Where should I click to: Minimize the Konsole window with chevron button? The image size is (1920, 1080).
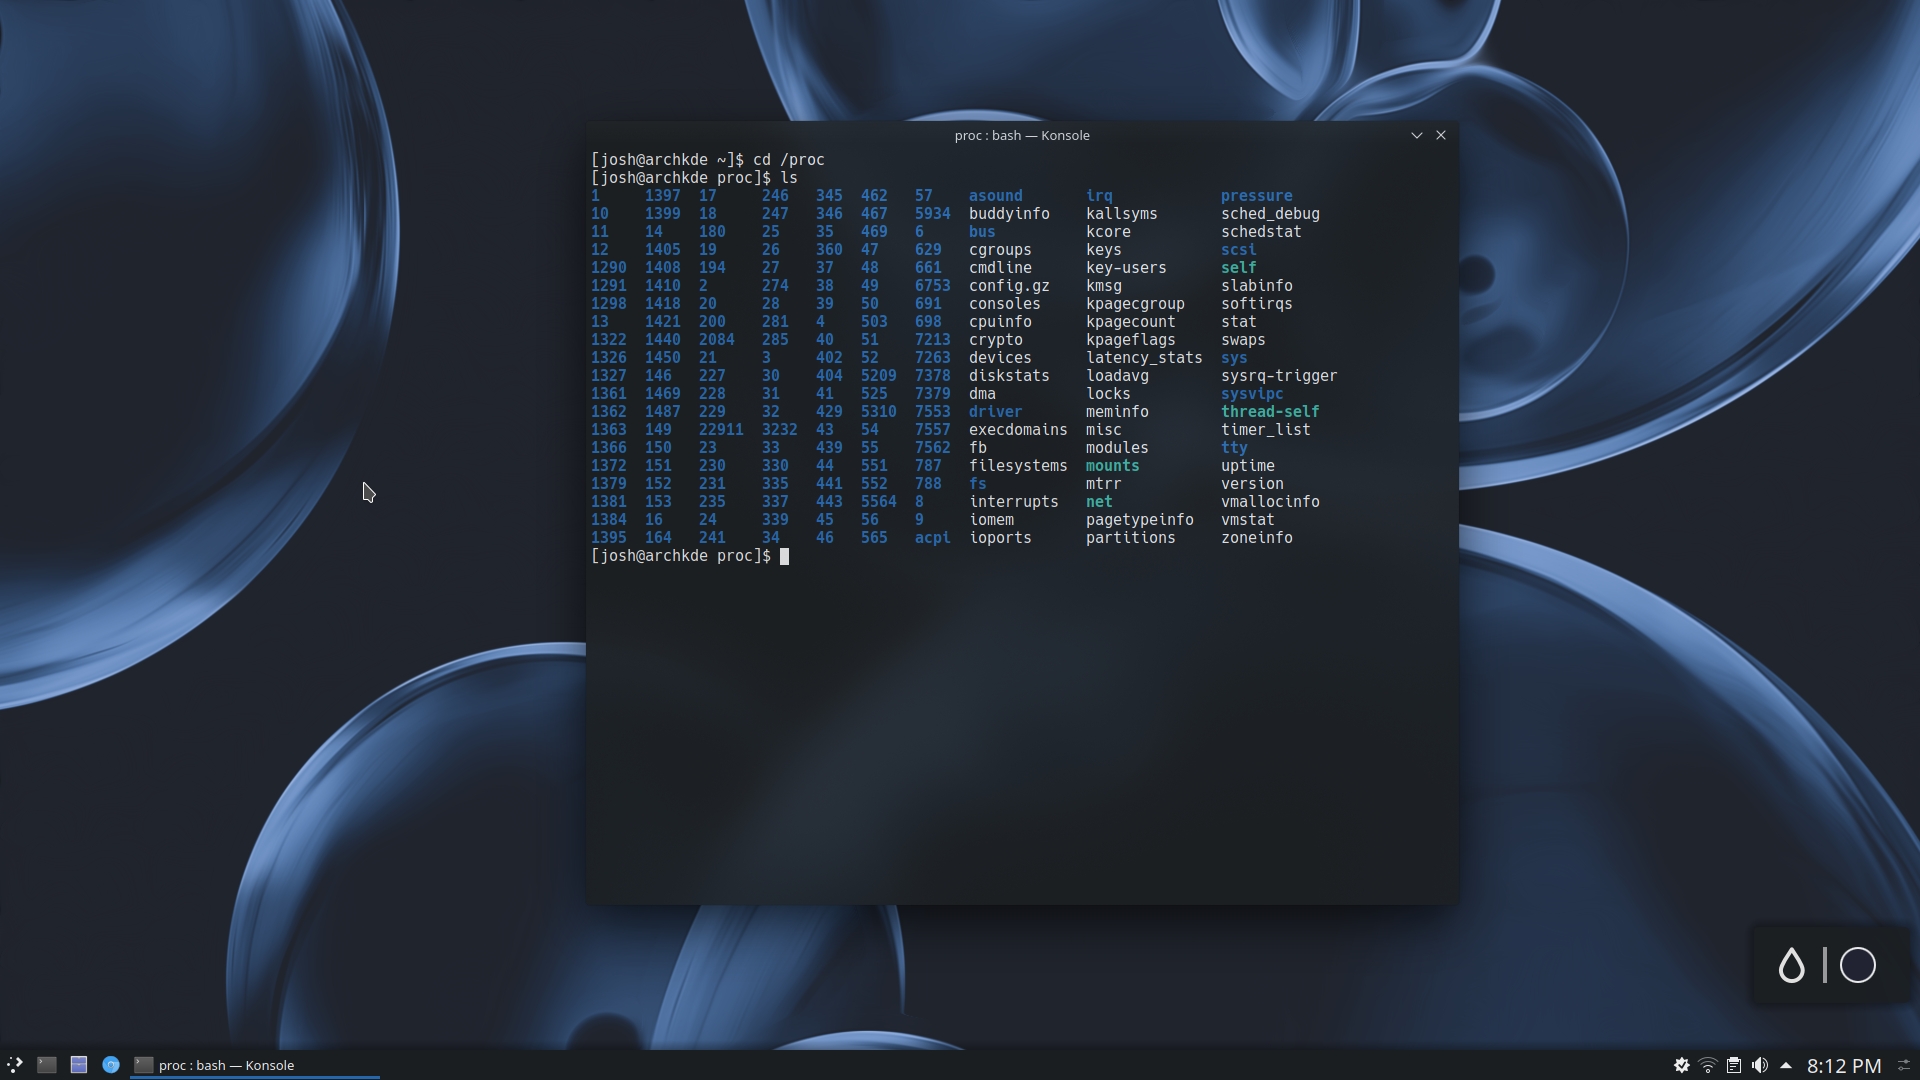(x=1416, y=135)
